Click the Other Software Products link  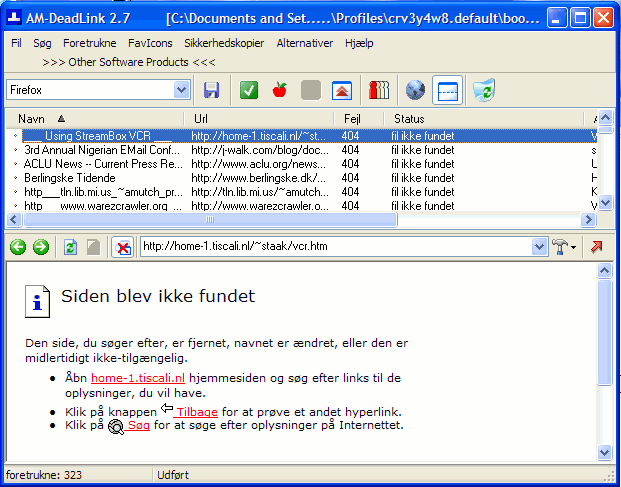[129, 62]
